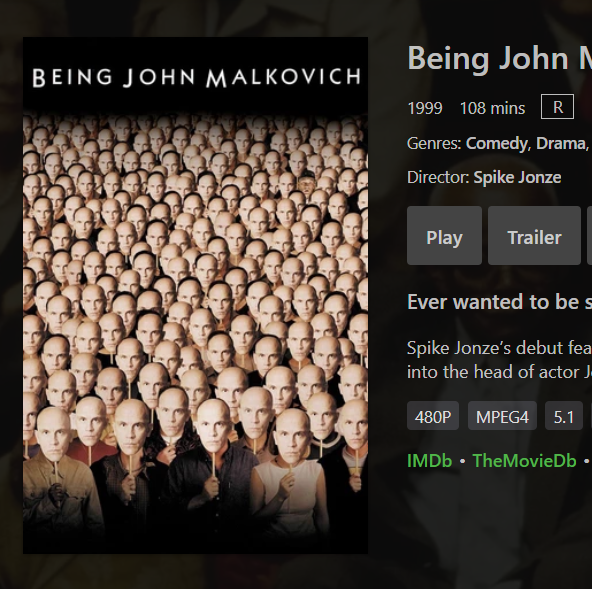
Task: Click the 5.1 audio channel badge
Action: point(564,416)
